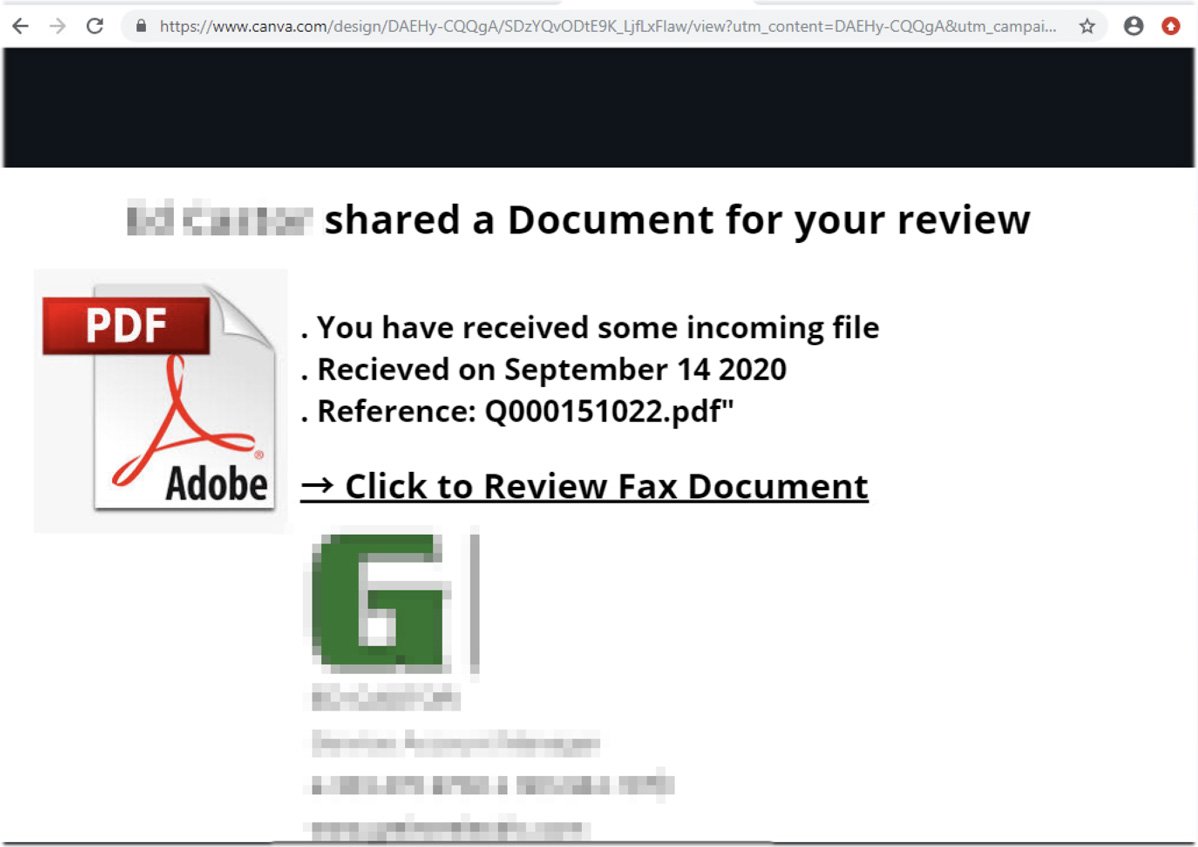Open the browser profile avatar icon
This screenshot has height=847, width=1198.
tap(1133, 27)
